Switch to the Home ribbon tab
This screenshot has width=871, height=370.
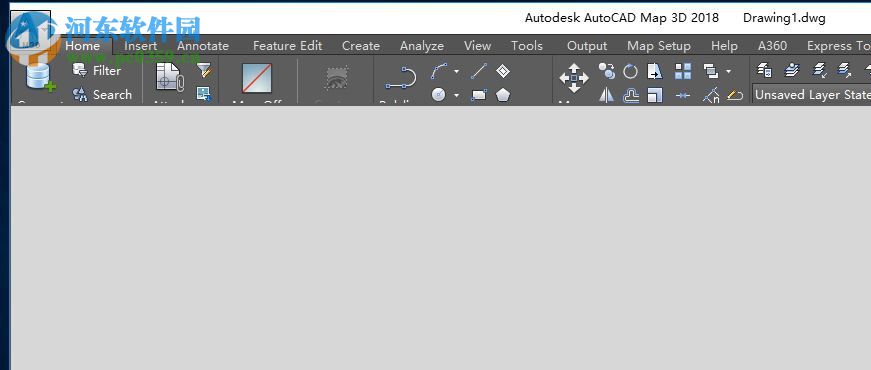(x=83, y=46)
